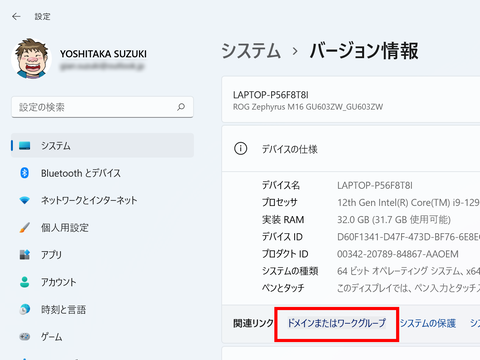Click the 設定 window title text
The height and width of the screenshot is (360, 480).
[x=43, y=17]
